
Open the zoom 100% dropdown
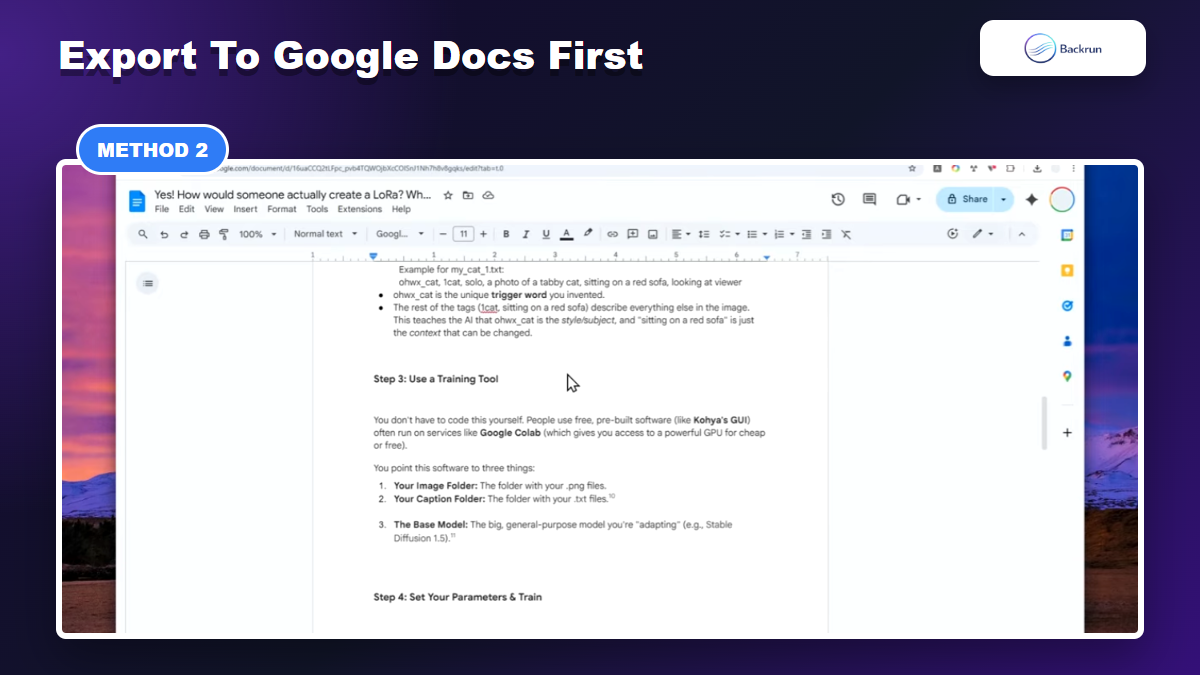point(257,234)
